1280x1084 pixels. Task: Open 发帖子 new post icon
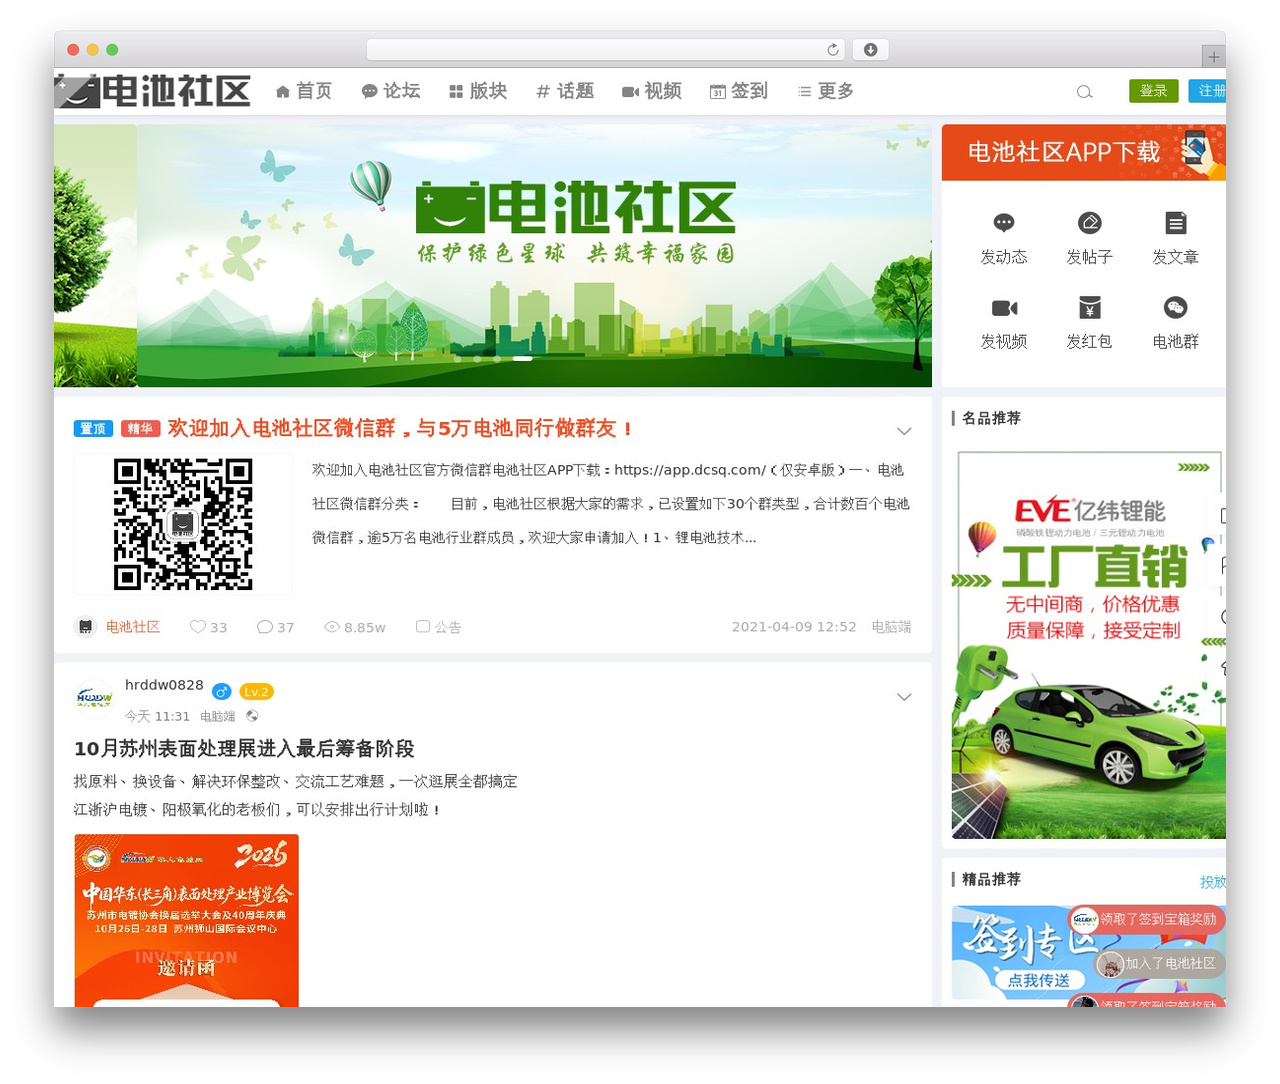point(1089,224)
